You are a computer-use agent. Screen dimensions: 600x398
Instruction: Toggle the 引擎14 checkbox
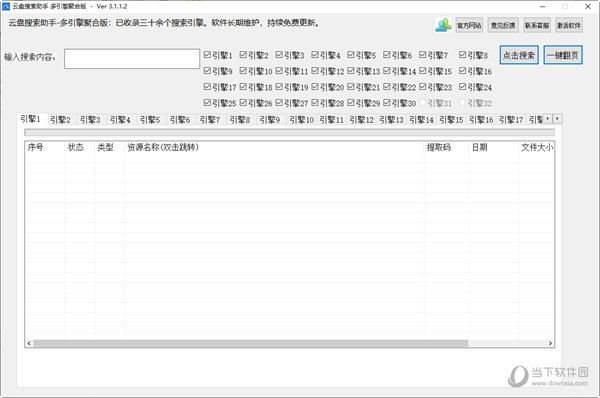coord(387,71)
